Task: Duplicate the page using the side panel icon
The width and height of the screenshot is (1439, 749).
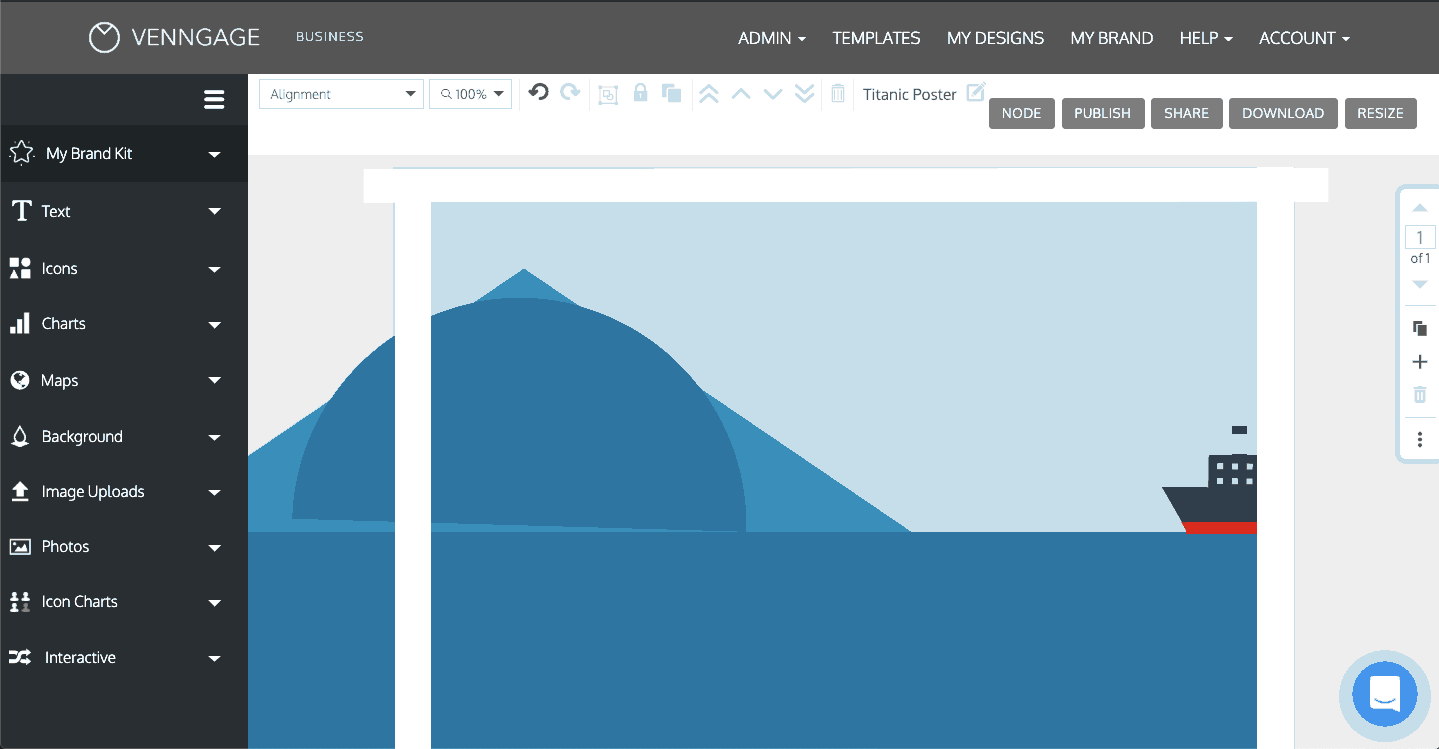Action: pos(1419,328)
